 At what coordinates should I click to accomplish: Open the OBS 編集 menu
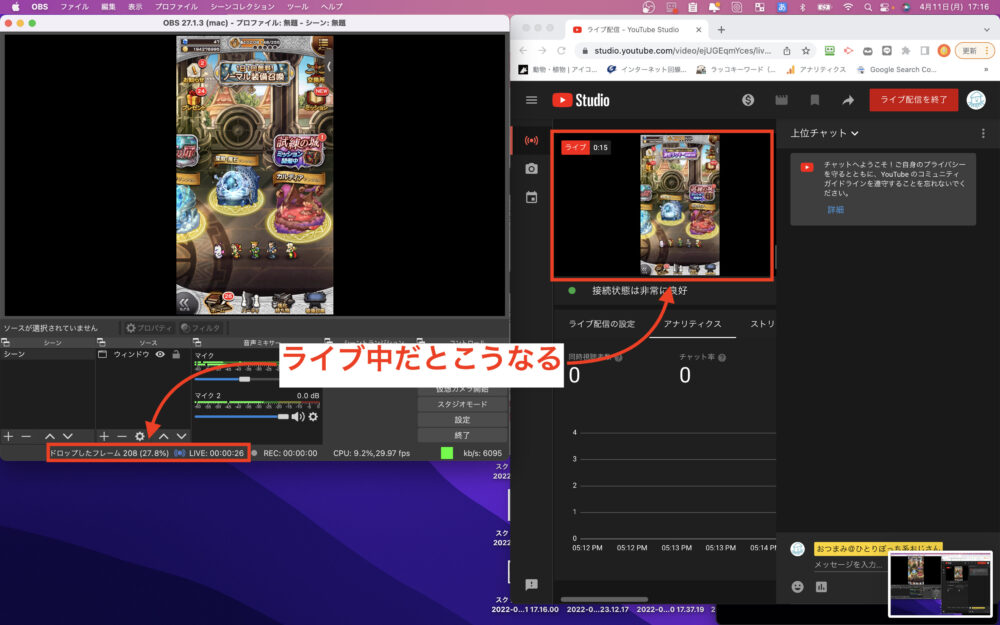pyautogui.click(x=108, y=7)
